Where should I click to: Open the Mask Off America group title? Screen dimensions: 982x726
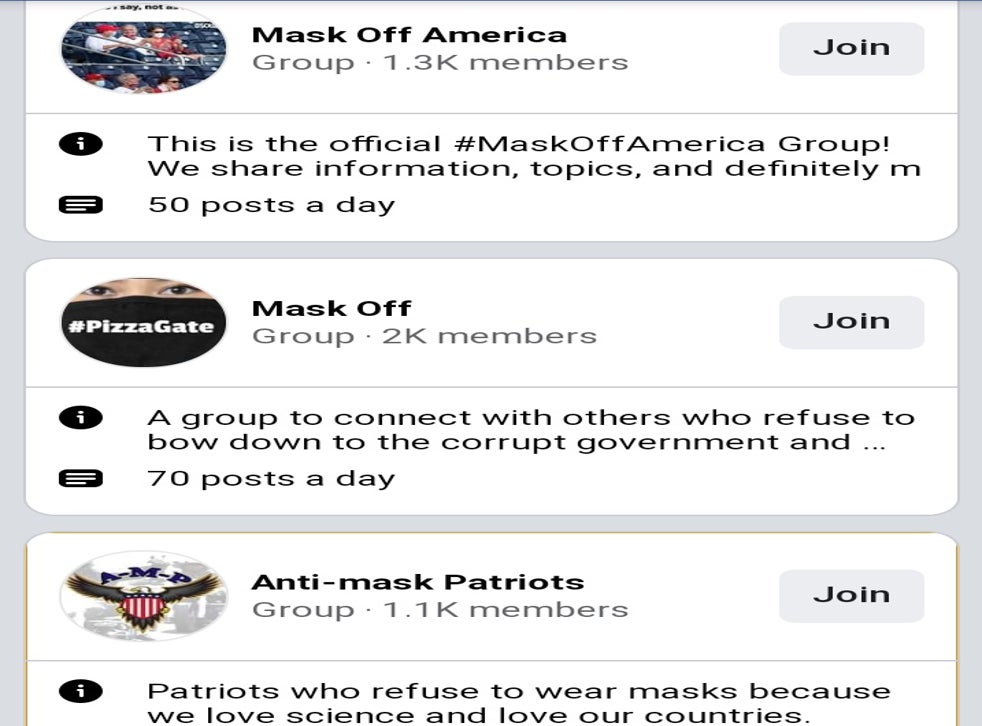click(409, 35)
